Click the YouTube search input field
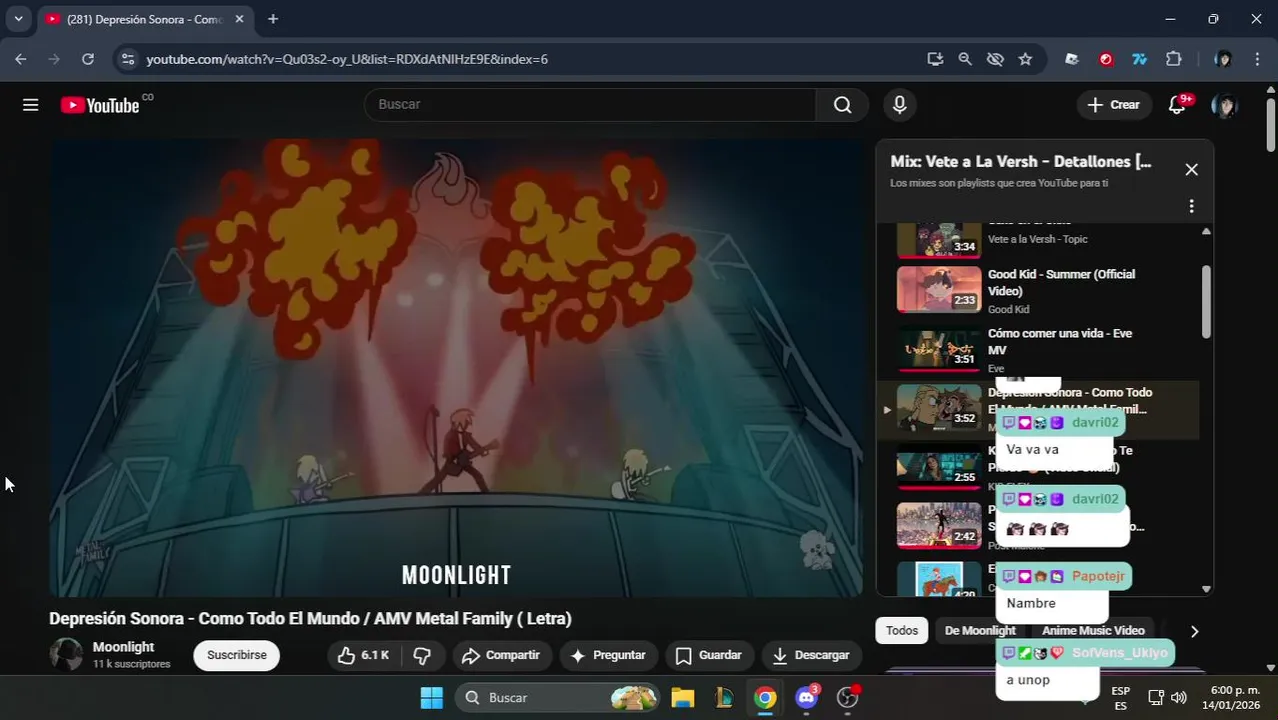This screenshot has width=1278, height=720. coord(590,105)
